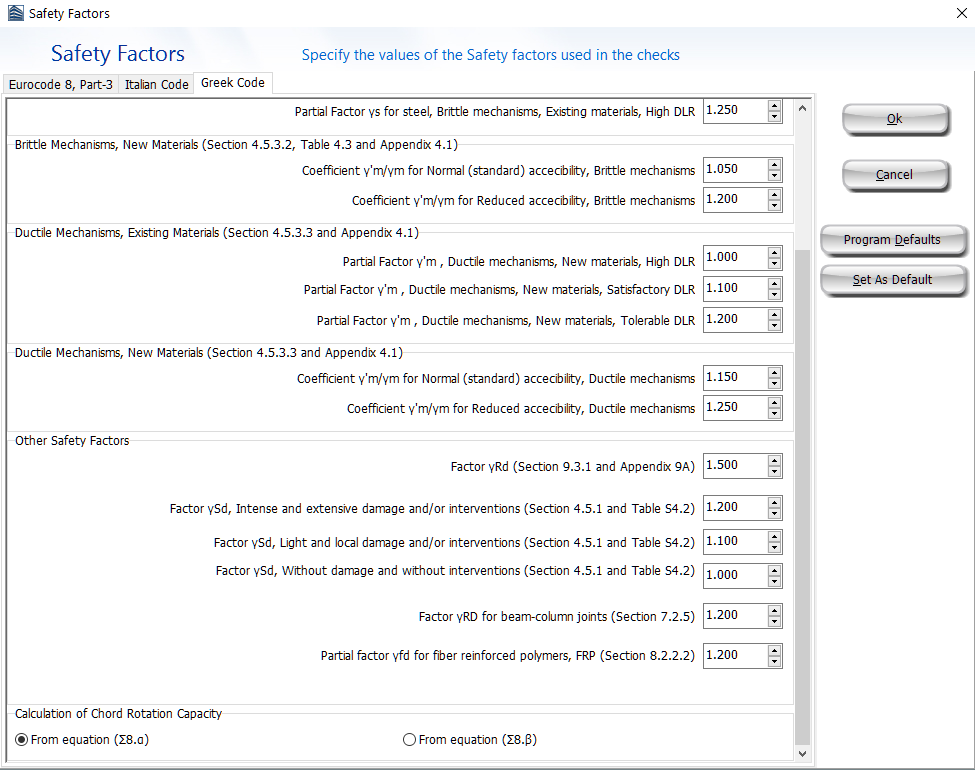Decrease γSd Light and local damage value
This screenshot has height=770, width=975.
(x=774, y=547)
